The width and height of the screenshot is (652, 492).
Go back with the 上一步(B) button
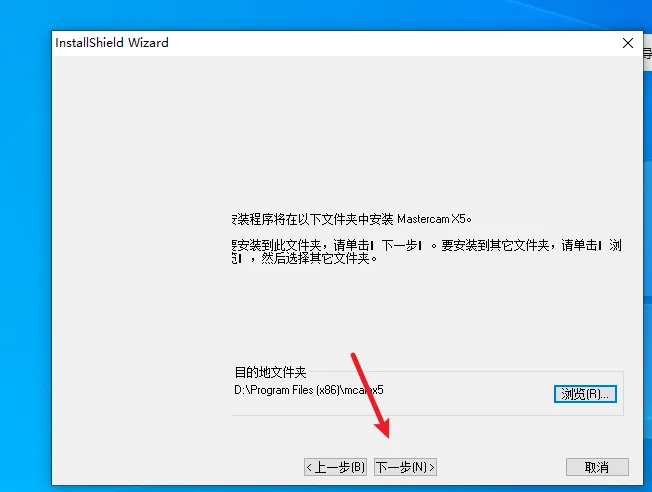pyautogui.click(x=335, y=467)
